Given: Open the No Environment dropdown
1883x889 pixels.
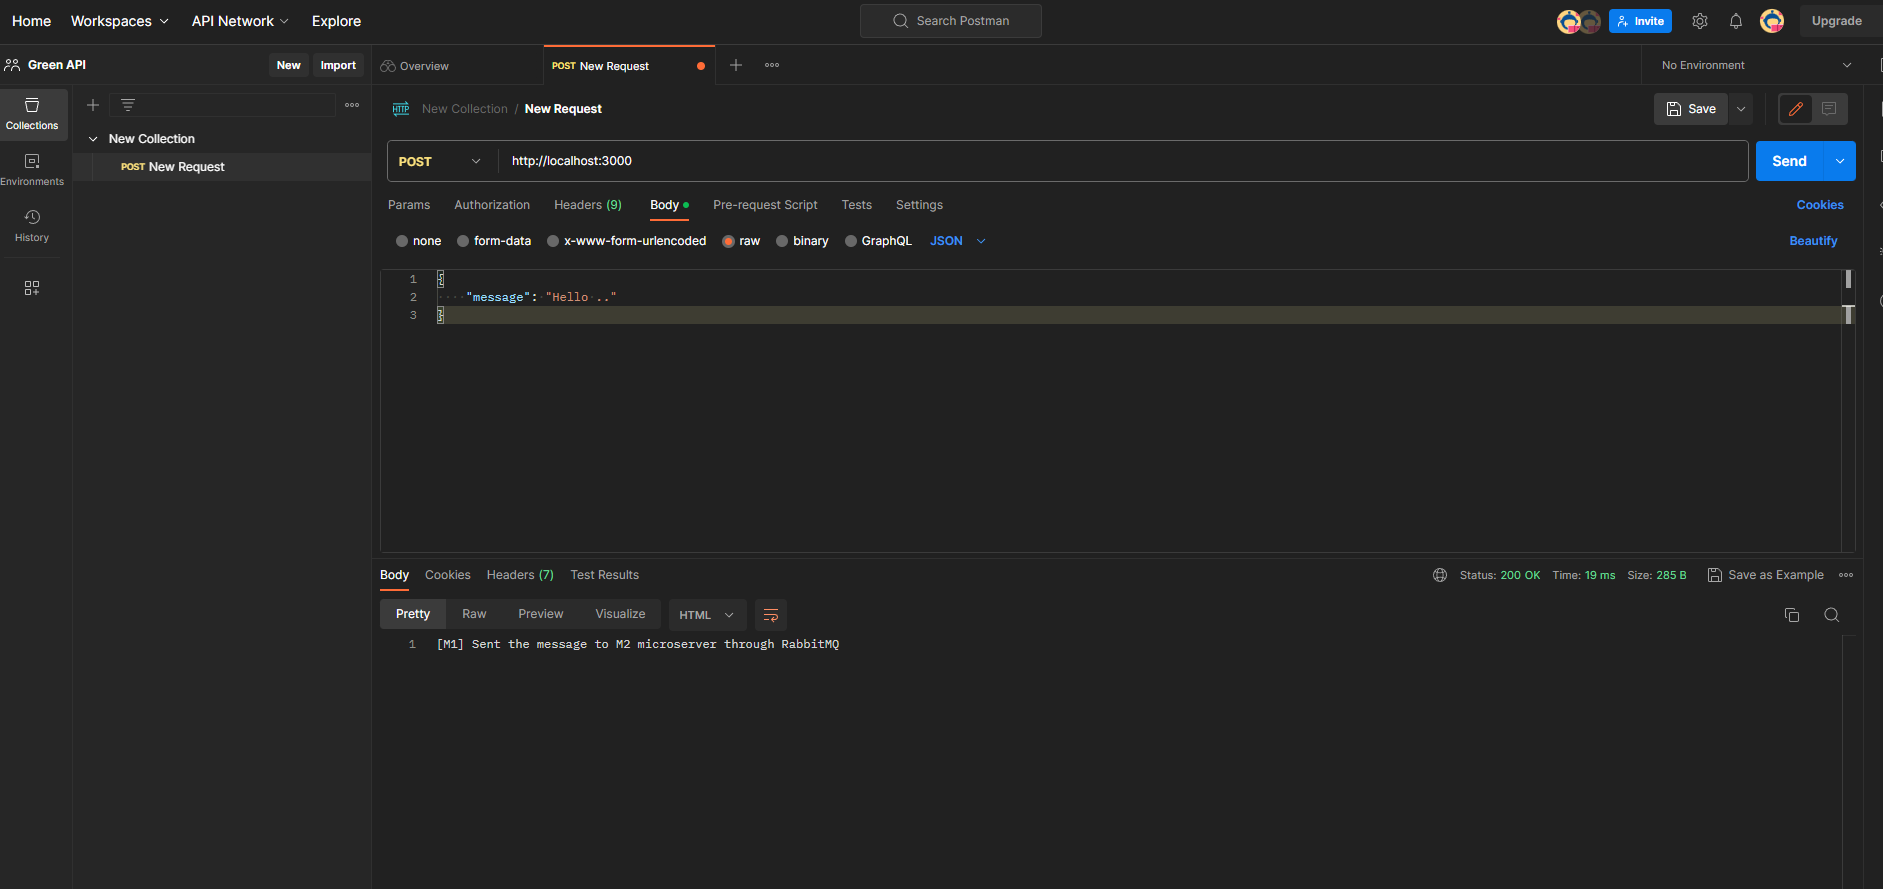Looking at the screenshot, I should 1756,65.
